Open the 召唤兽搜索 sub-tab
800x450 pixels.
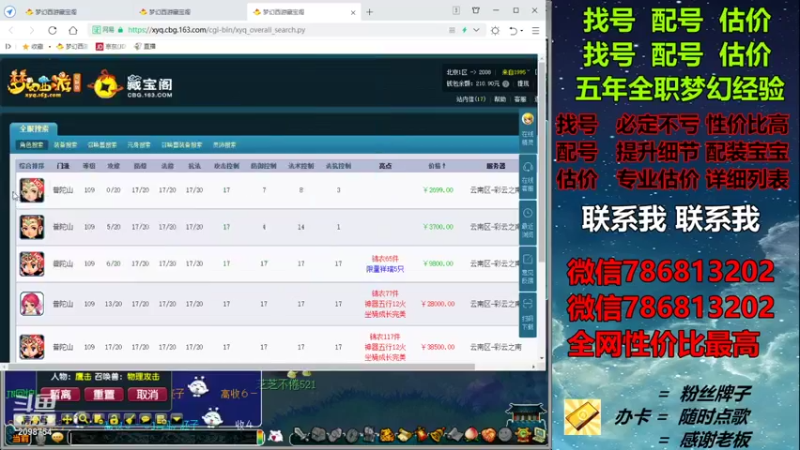(102, 145)
